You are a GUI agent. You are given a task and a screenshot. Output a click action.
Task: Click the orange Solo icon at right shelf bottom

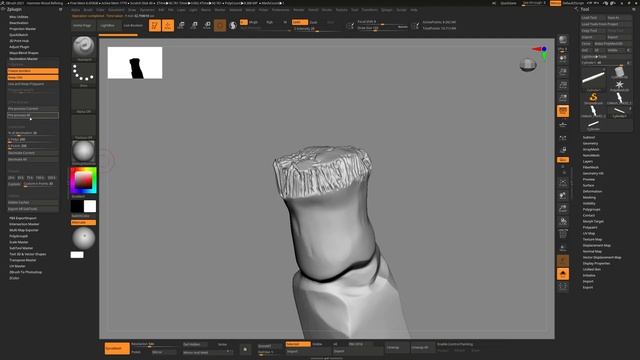(563, 273)
